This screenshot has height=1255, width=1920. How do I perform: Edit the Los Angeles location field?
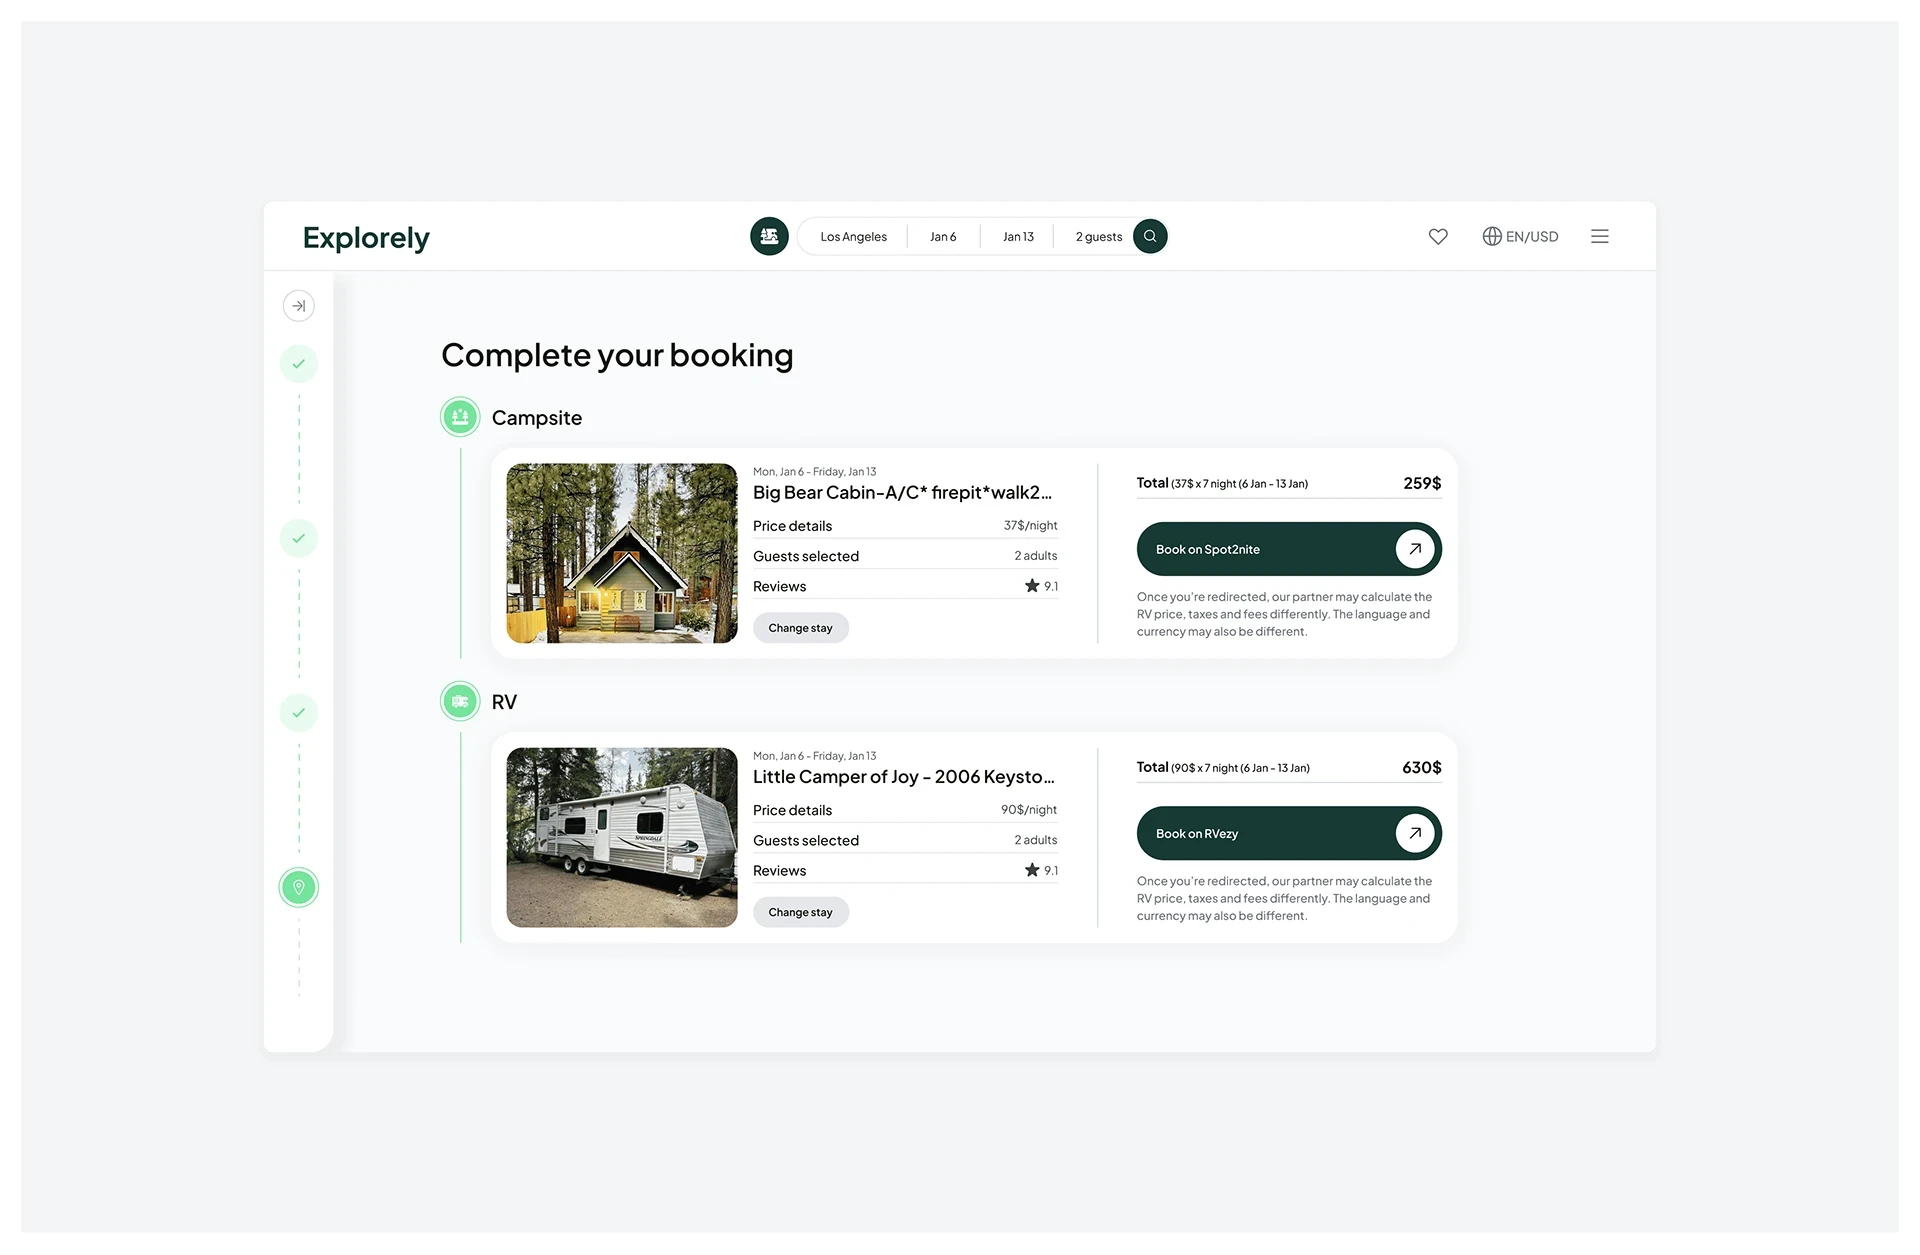[x=853, y=237]
